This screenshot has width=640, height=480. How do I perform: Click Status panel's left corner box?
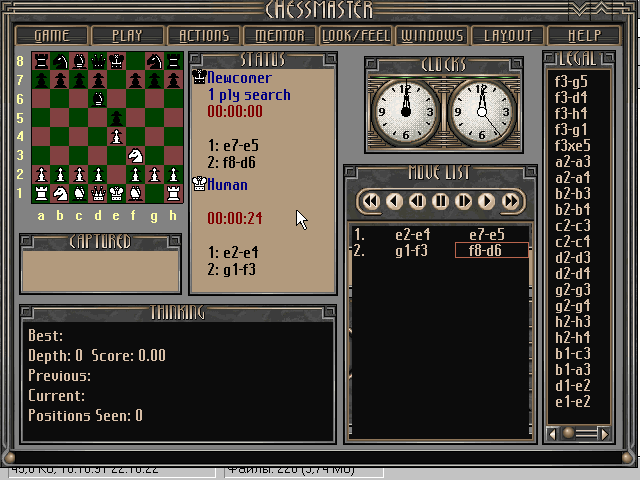196,59
